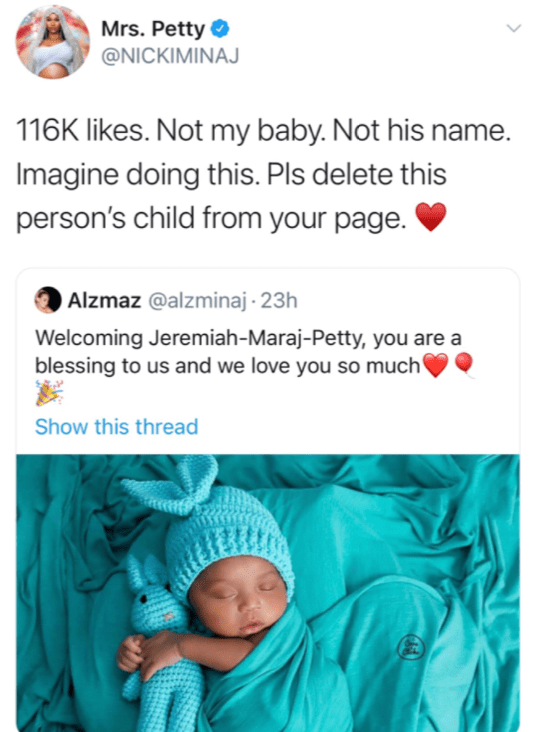Open the quoted tweet text 'Welcoming Jeremiah-Maraj-Petty'

(199, 338)
